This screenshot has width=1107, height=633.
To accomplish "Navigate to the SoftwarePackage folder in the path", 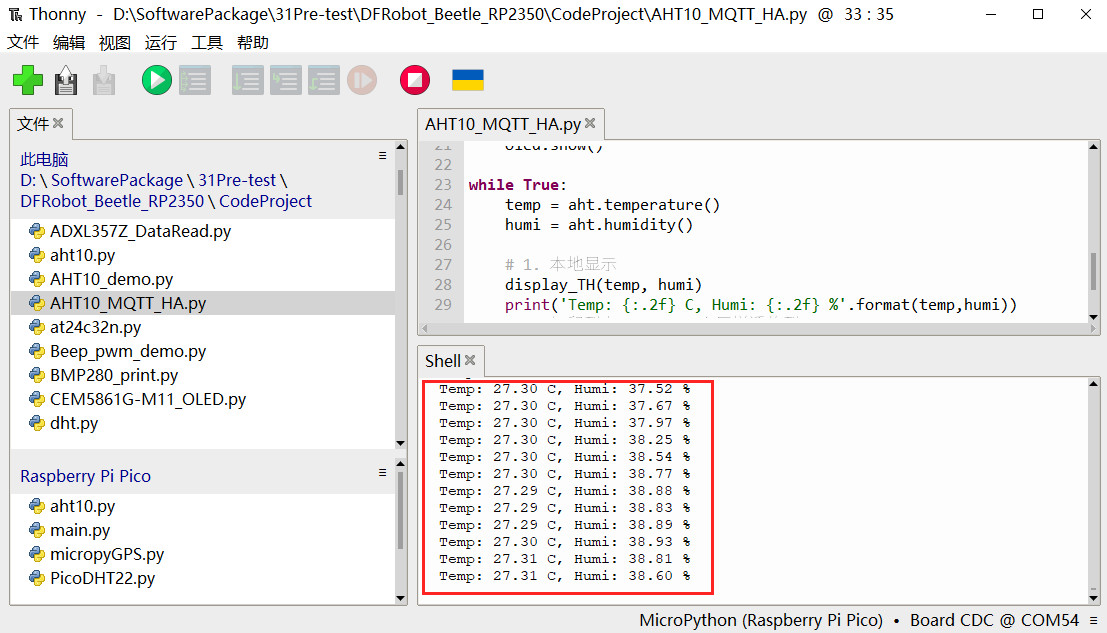I will [x=116, y=180].
